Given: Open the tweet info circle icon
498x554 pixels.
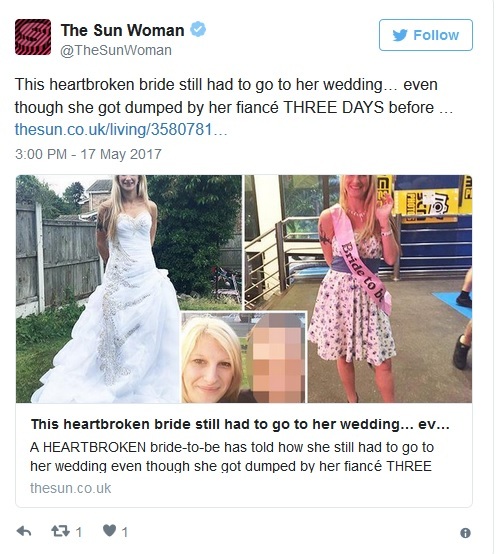Looking at the screenshot, I should pos(465,532).
